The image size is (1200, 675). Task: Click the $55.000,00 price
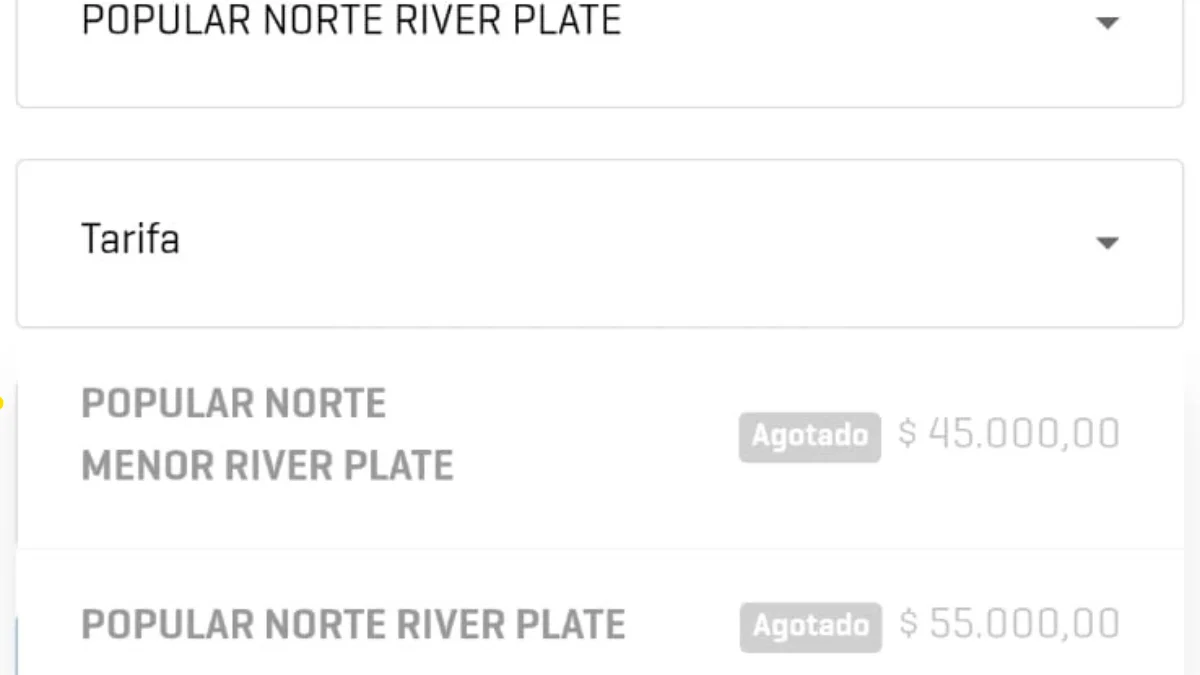click(x=1009, y=624)
